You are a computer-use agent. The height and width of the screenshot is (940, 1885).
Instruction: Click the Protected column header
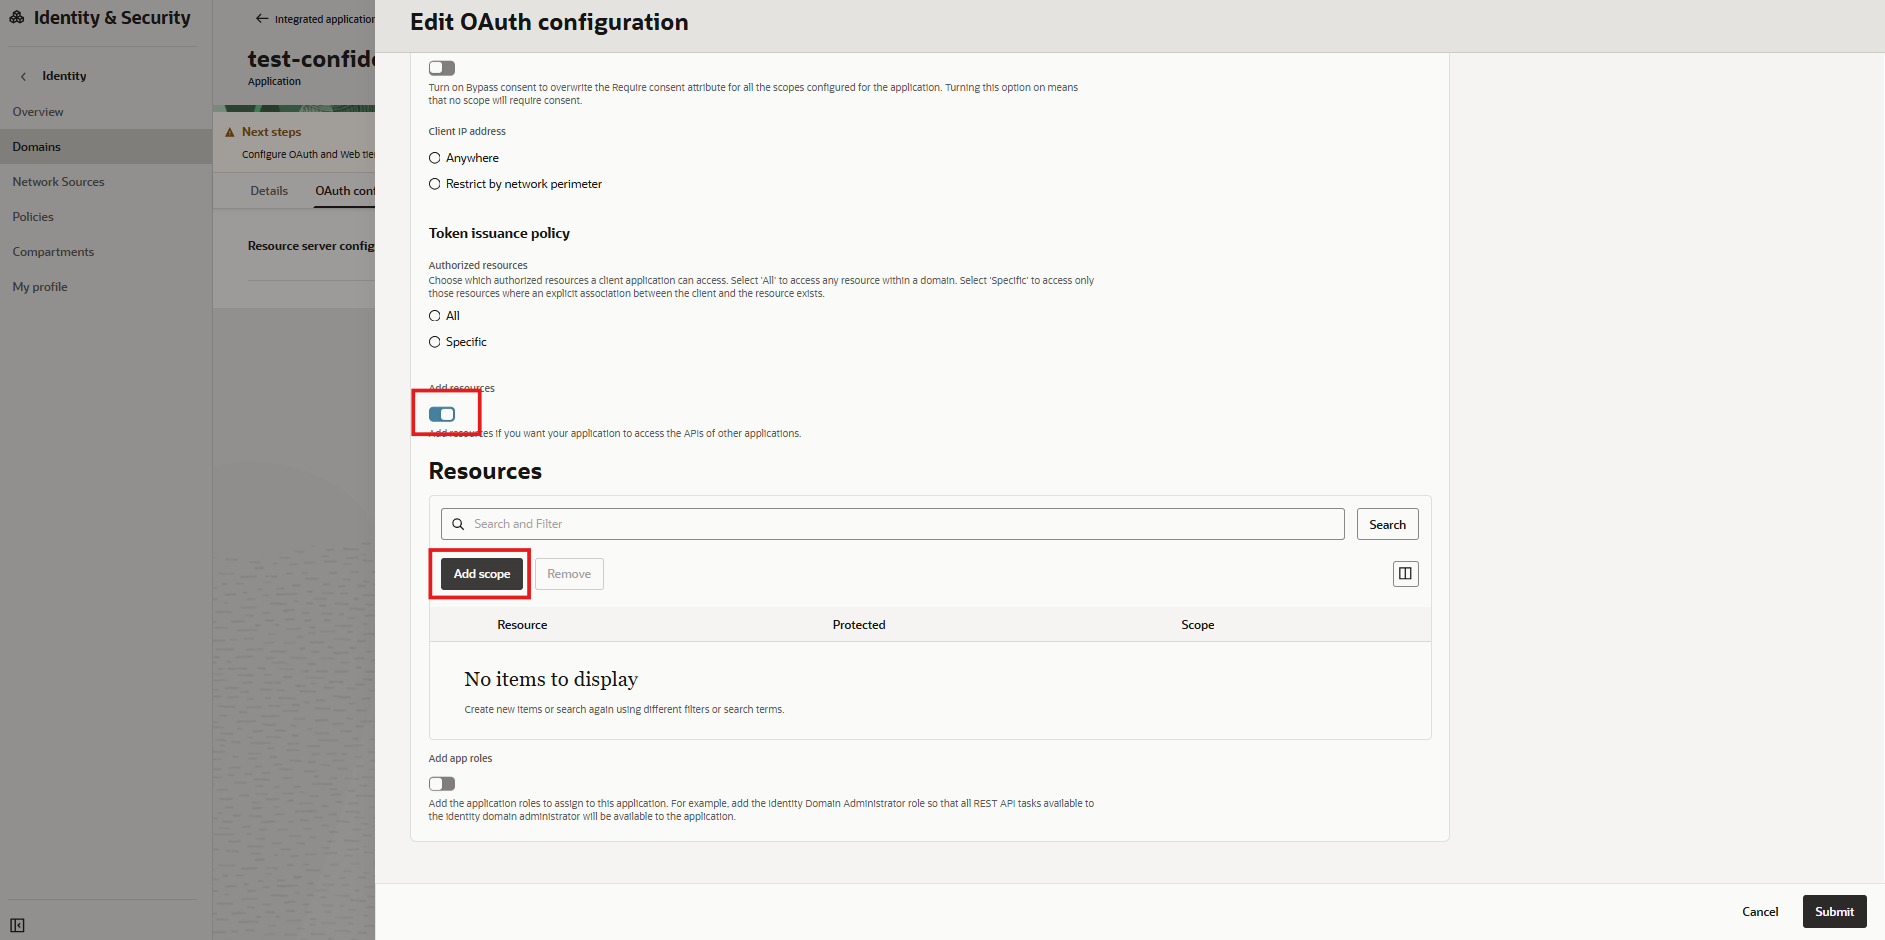tap(859, 625)
